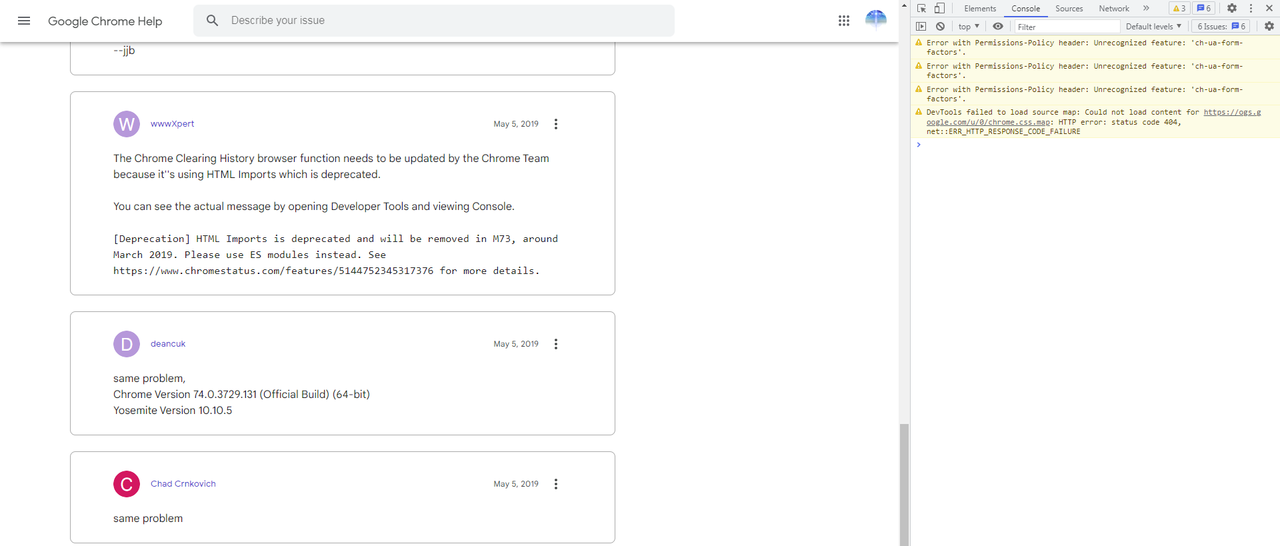
Task: Open more options for wwwXpert's post
Action: 556,124
